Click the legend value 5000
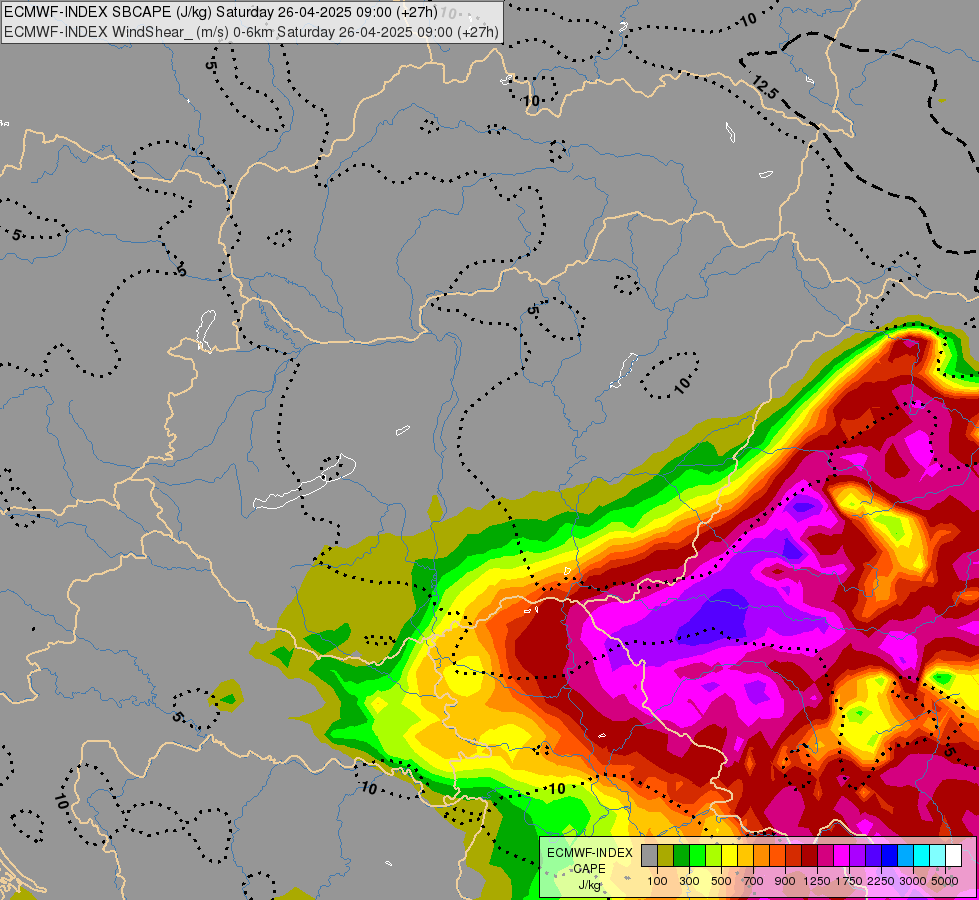Screen dimensions: 979x900 pos(945,881)
